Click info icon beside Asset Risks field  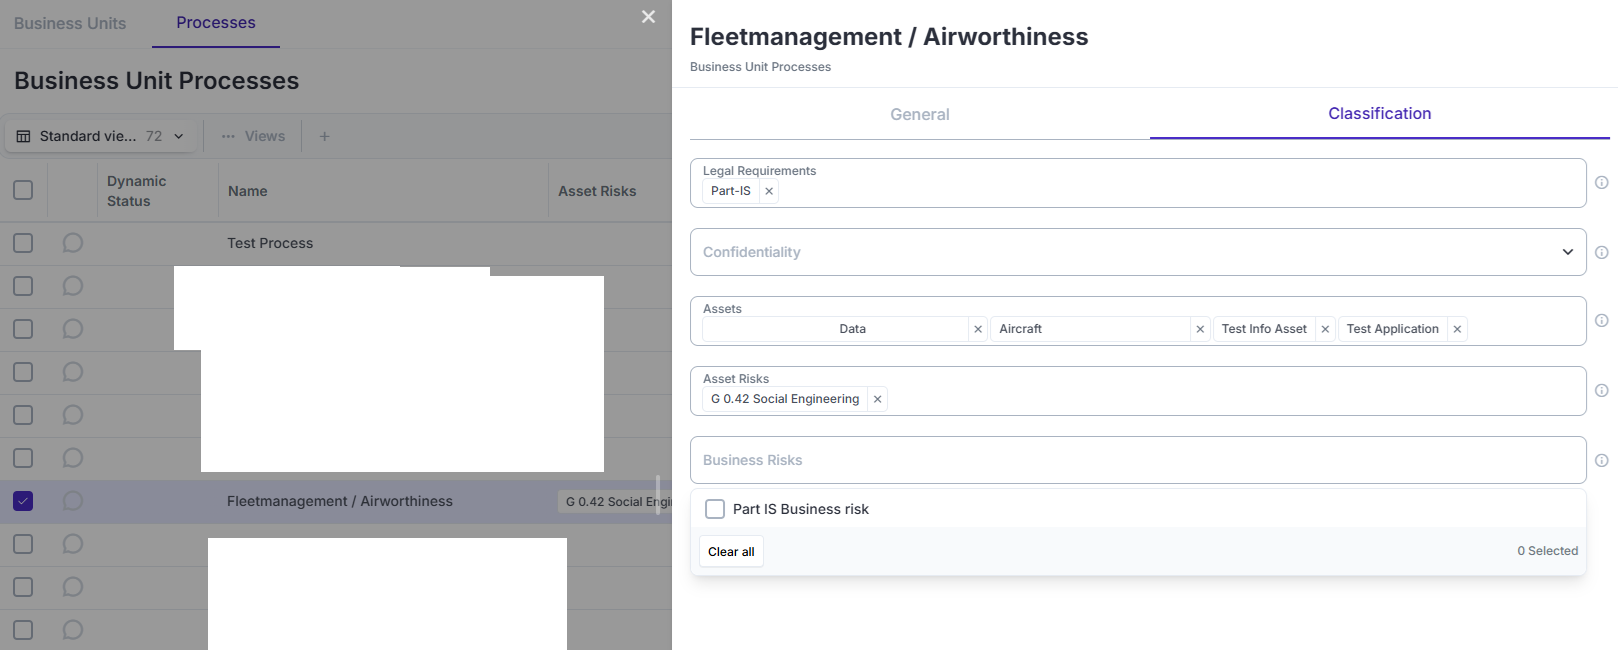pyautogui.click(x=1601, y=391)
